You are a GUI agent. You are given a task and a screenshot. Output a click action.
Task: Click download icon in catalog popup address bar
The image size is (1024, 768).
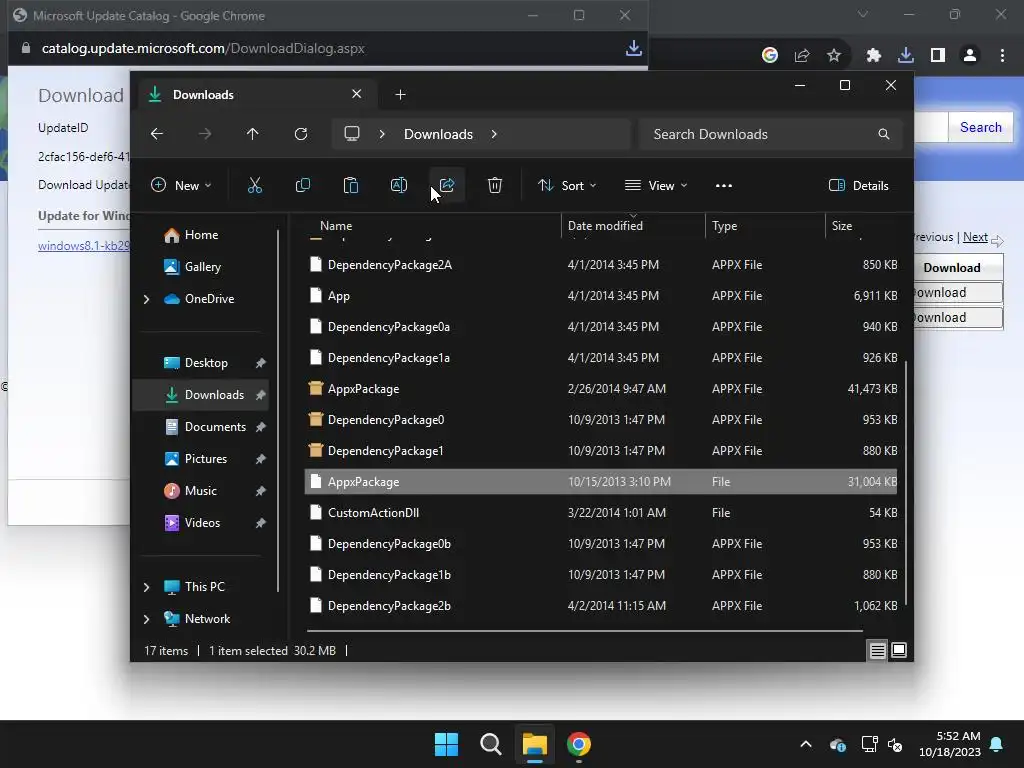coord(633,48)
